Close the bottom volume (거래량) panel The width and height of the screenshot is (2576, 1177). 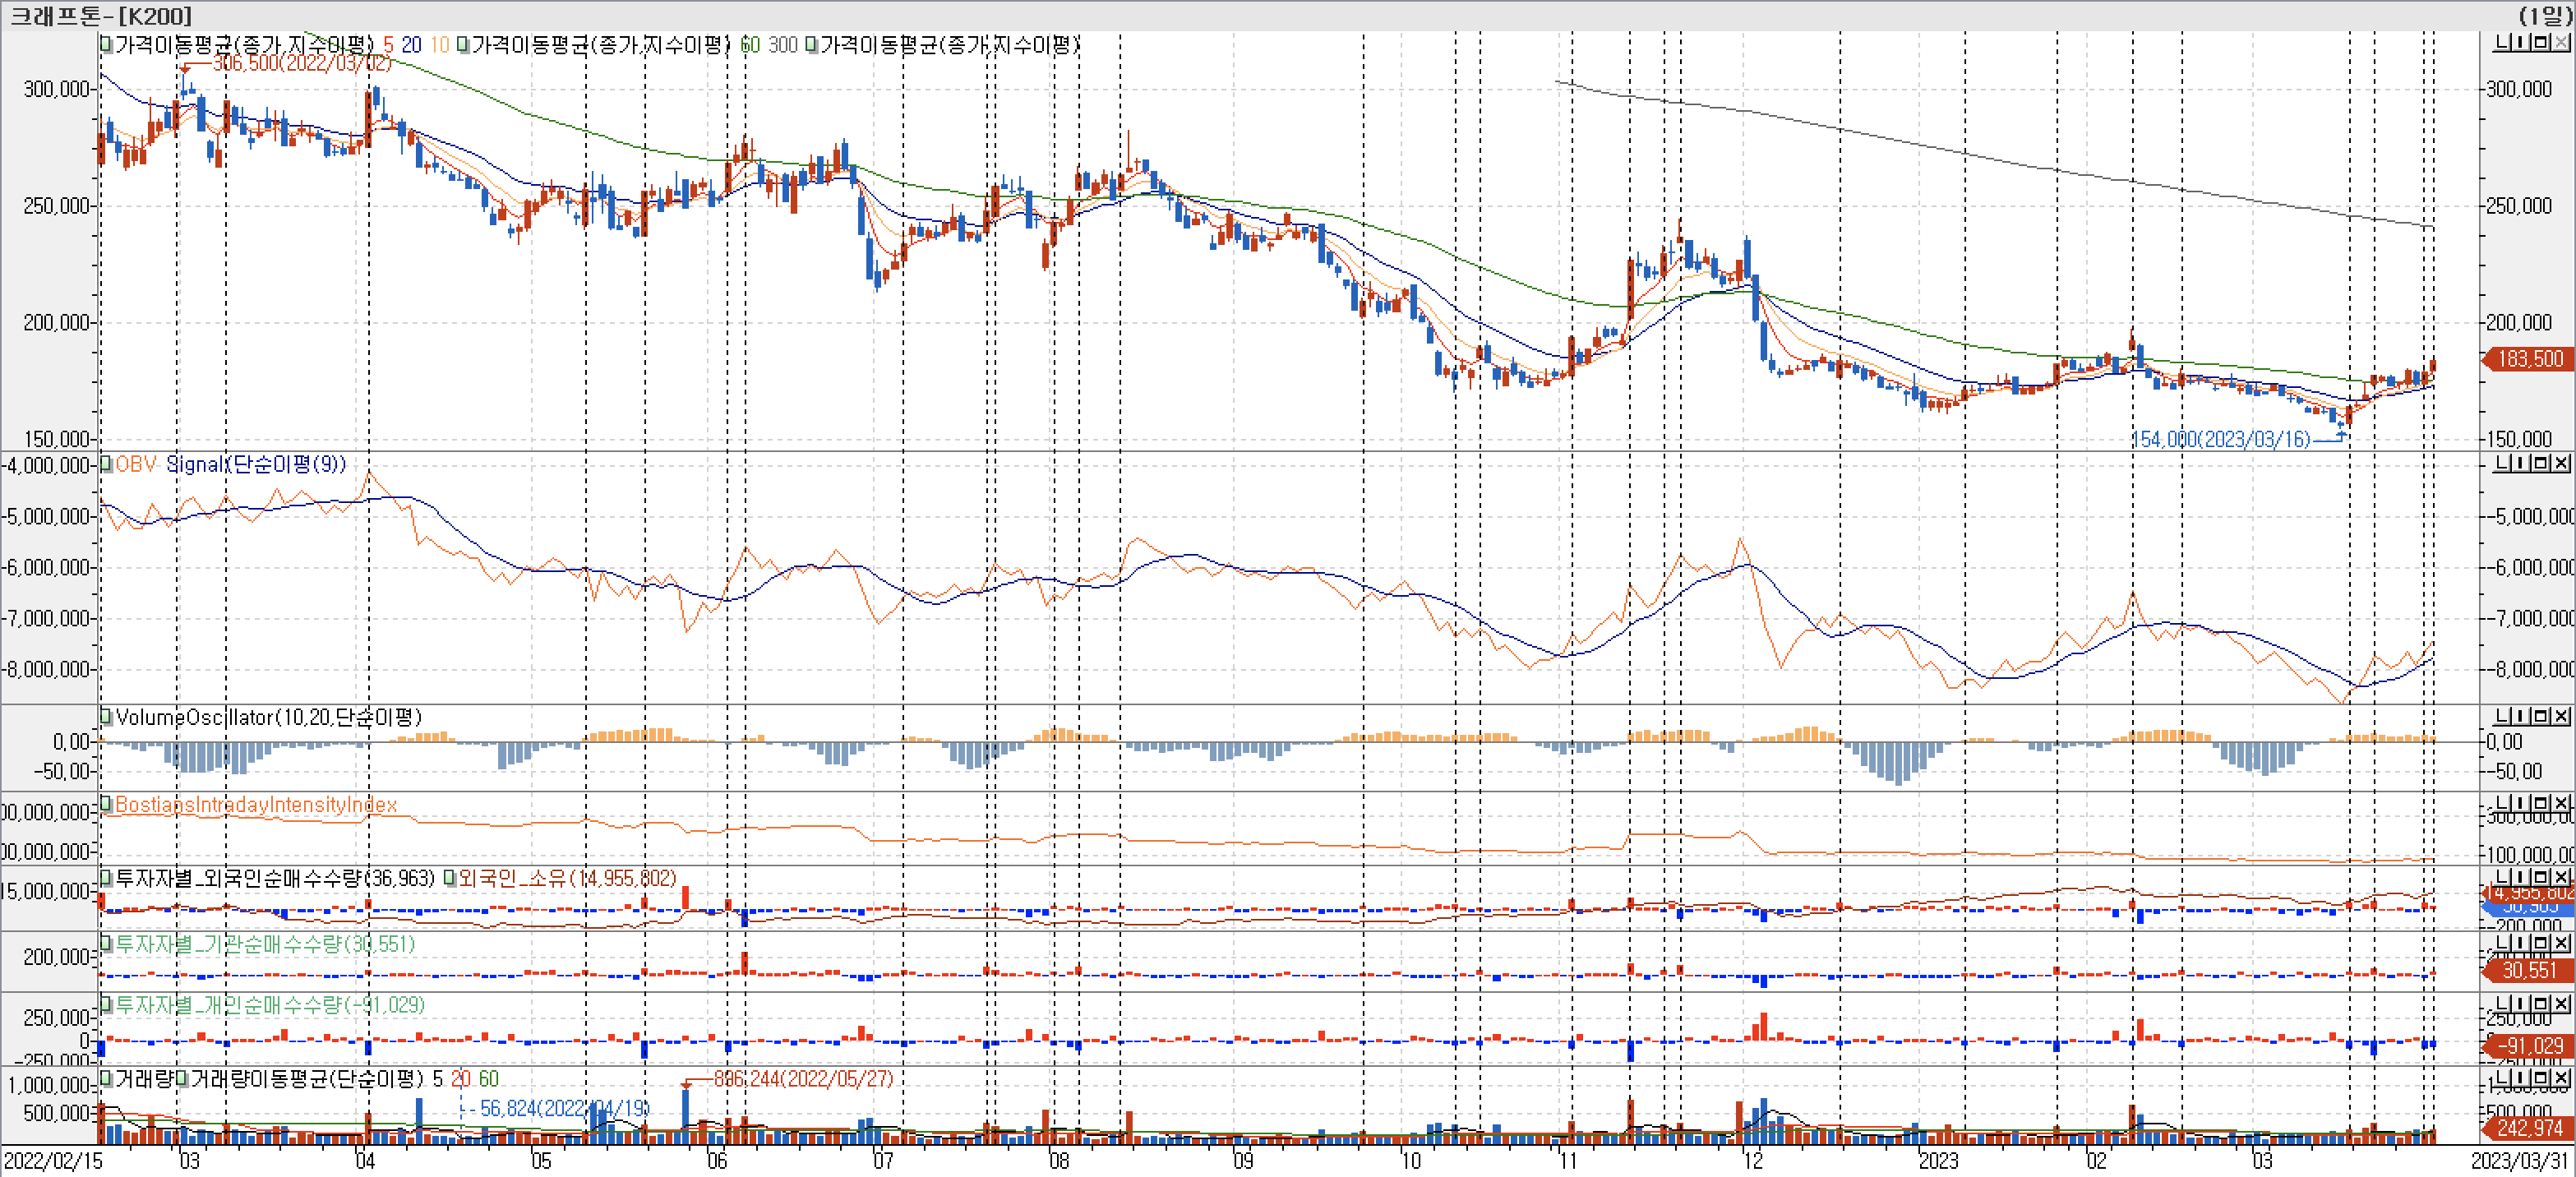(2561, 1078)
